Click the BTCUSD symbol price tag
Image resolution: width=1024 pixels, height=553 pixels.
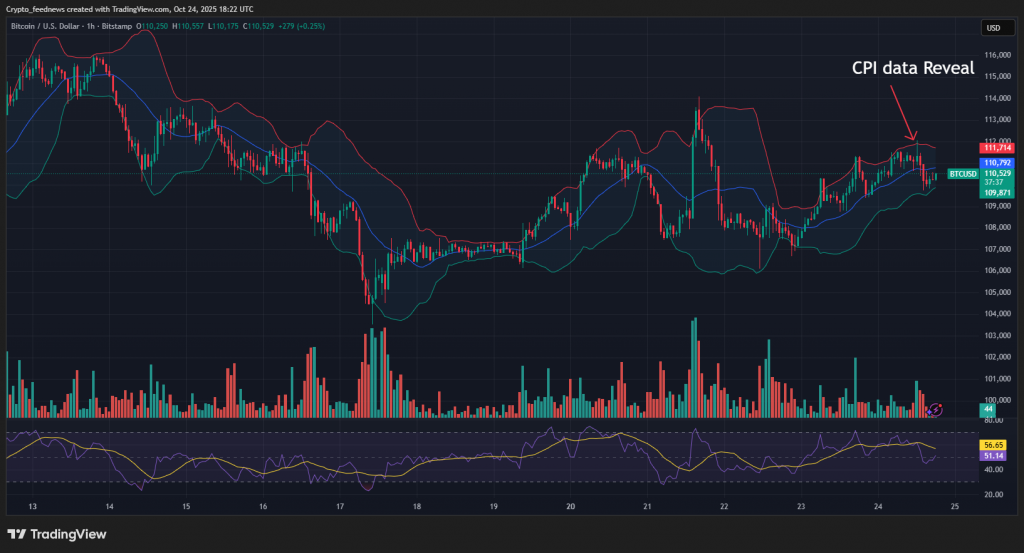pos(962,173)
